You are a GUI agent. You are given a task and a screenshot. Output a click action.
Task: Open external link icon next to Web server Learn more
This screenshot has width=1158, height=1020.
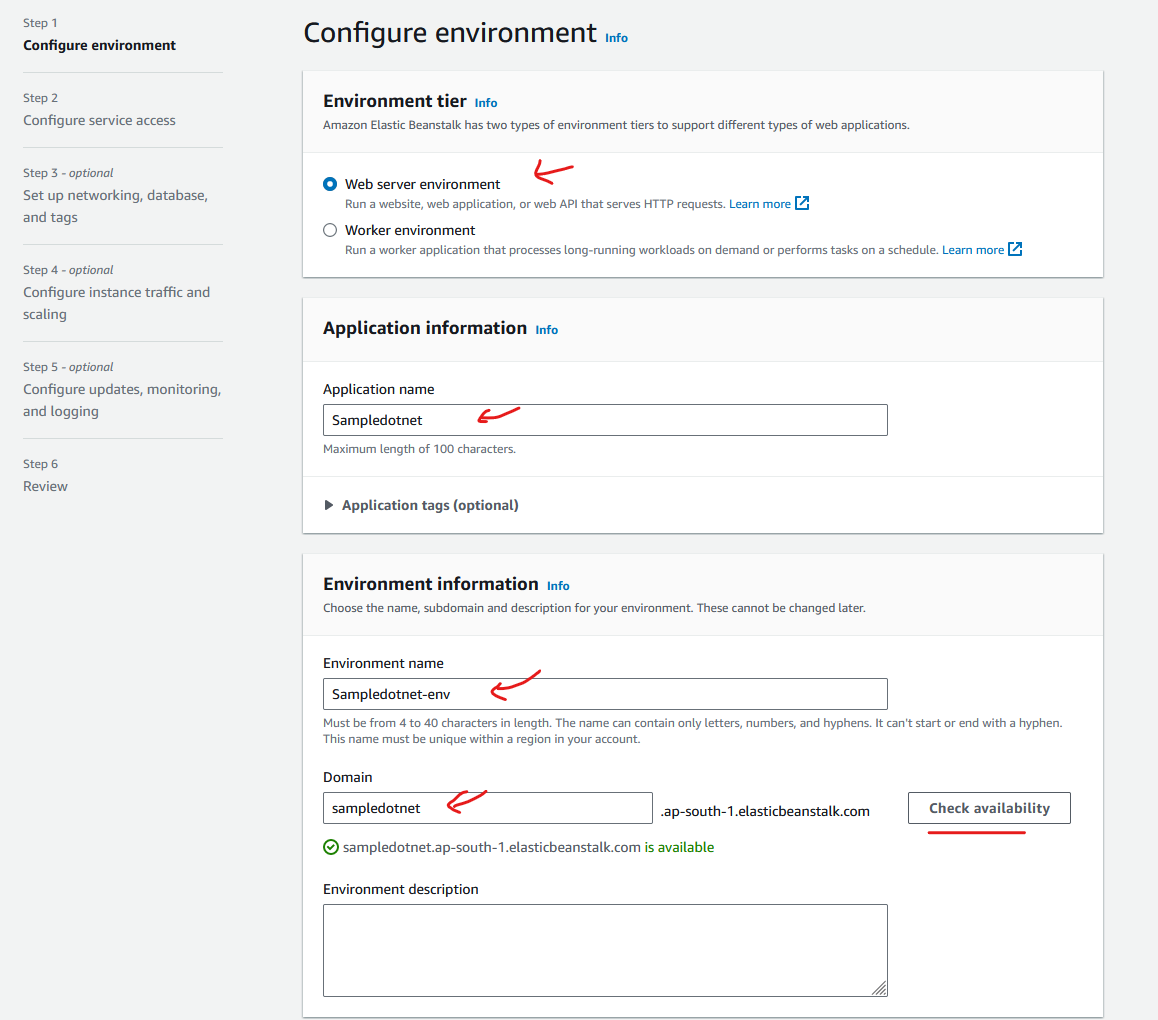pos(802,204)
